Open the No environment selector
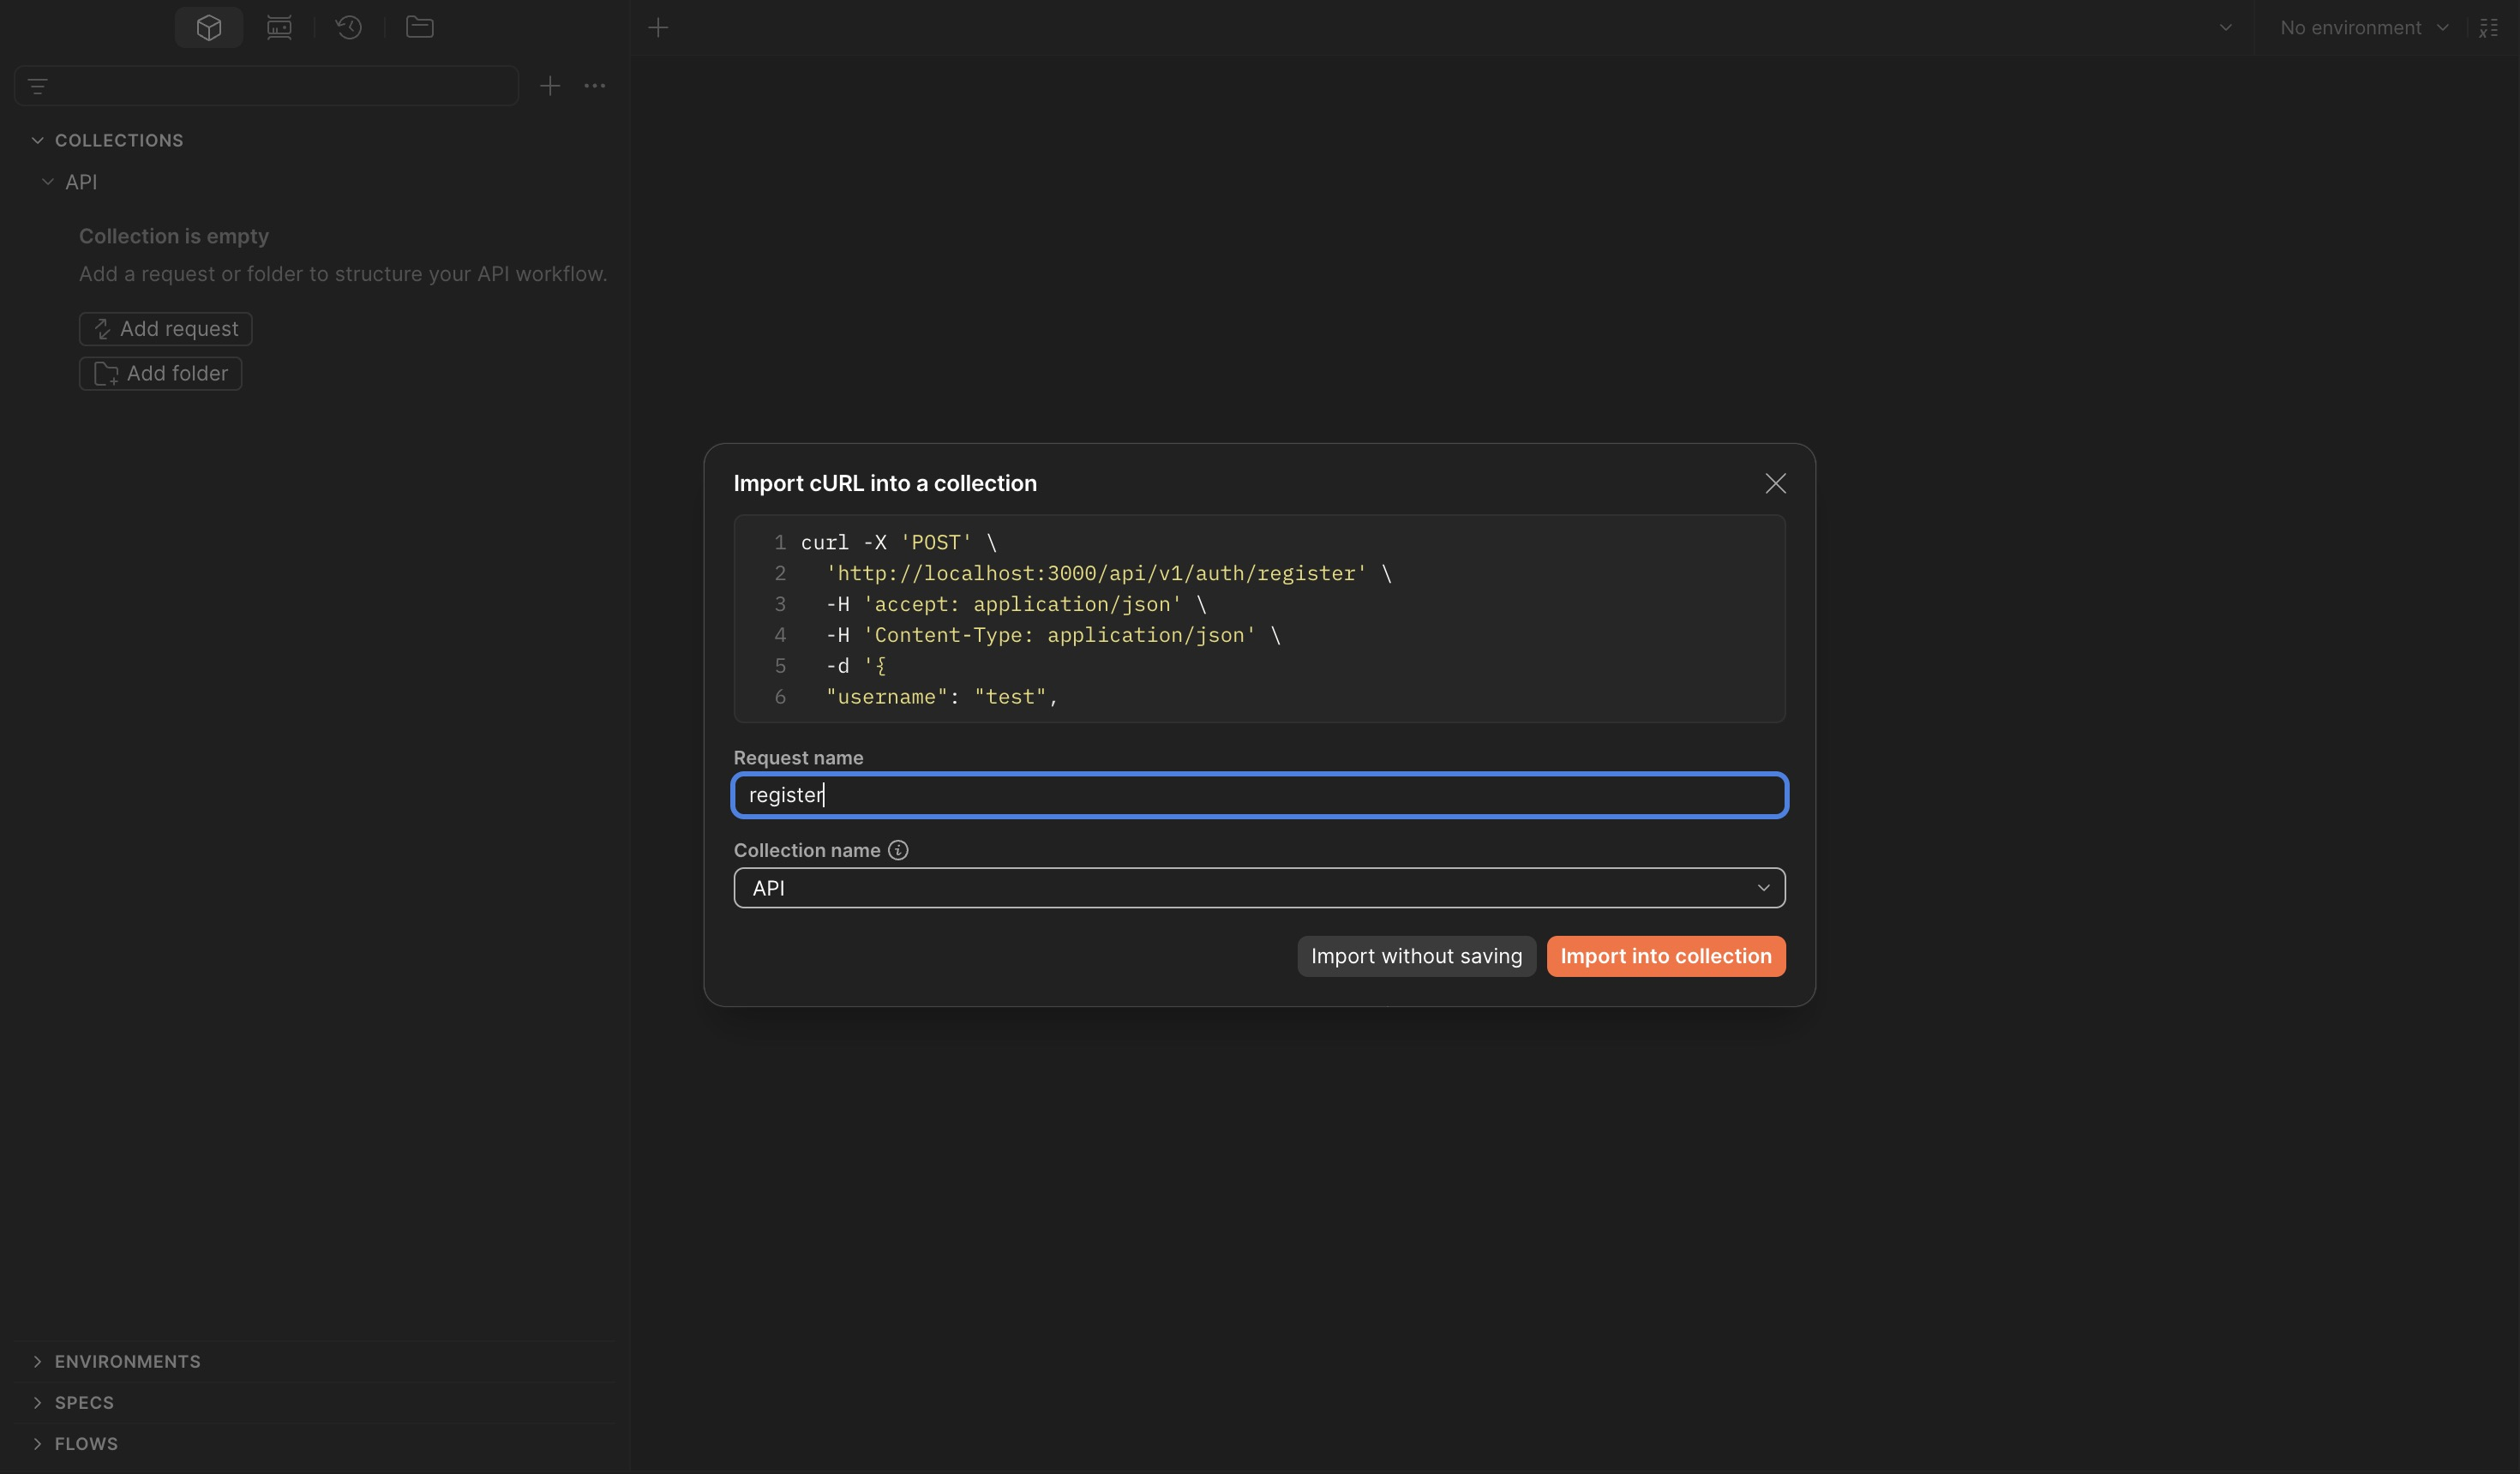2520x1474 pixels. (2364, 28)
